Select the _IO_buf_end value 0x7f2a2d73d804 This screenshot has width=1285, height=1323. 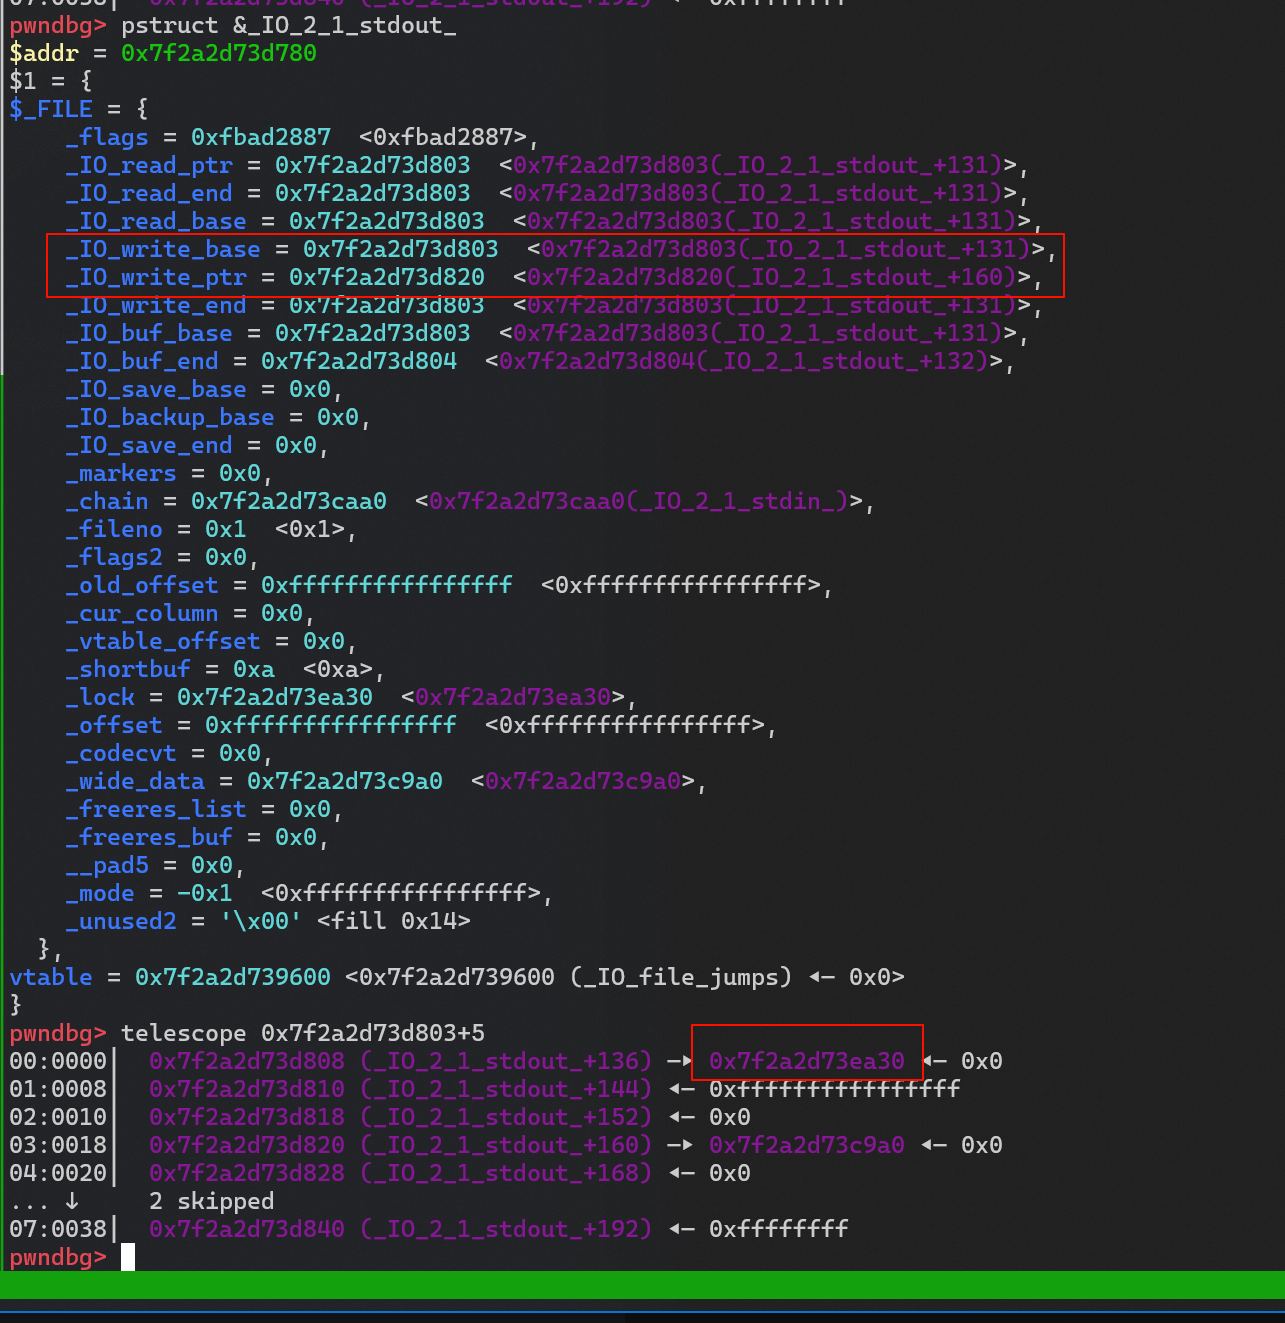359,361
